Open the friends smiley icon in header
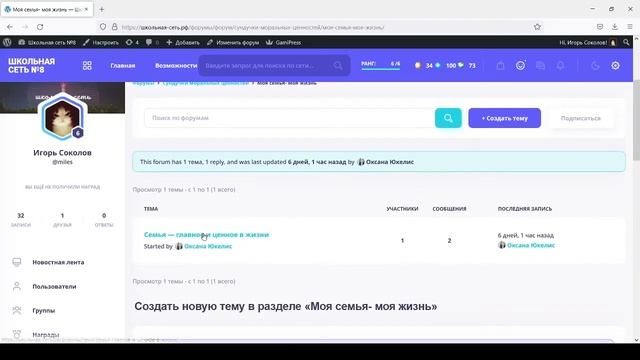Image resolution: width=640 pixels, height=360 pixels. click(520, 65)
